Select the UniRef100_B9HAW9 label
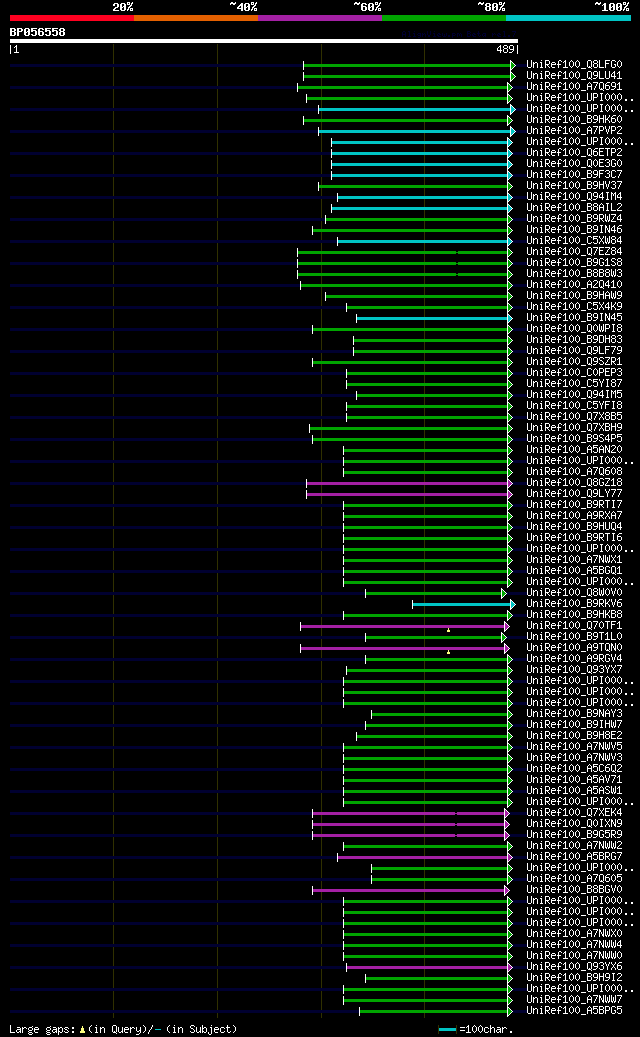The image size is (640, 1037). (x=574, y=296)
